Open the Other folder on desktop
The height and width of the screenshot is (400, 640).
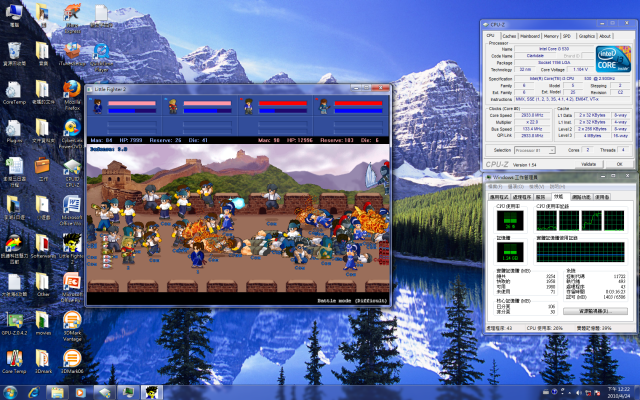click(43, 284)
